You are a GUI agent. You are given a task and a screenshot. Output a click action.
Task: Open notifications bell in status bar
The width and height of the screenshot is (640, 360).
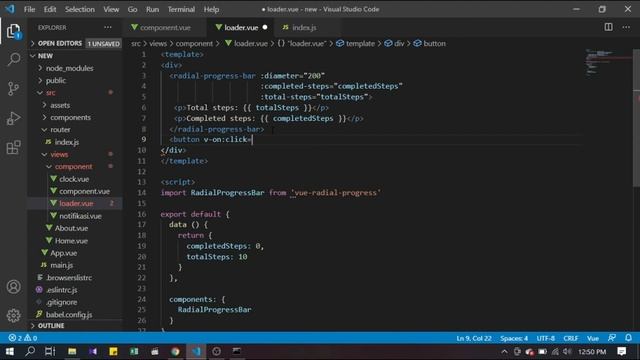[629, 338]
